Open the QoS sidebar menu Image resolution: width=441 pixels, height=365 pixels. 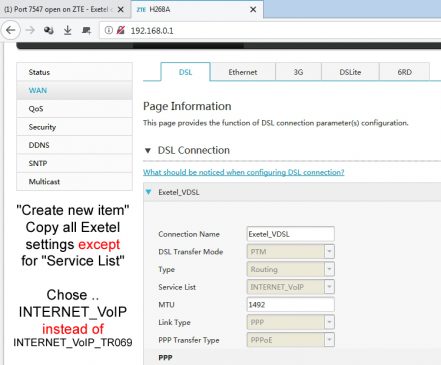click(x=74, y=109)
